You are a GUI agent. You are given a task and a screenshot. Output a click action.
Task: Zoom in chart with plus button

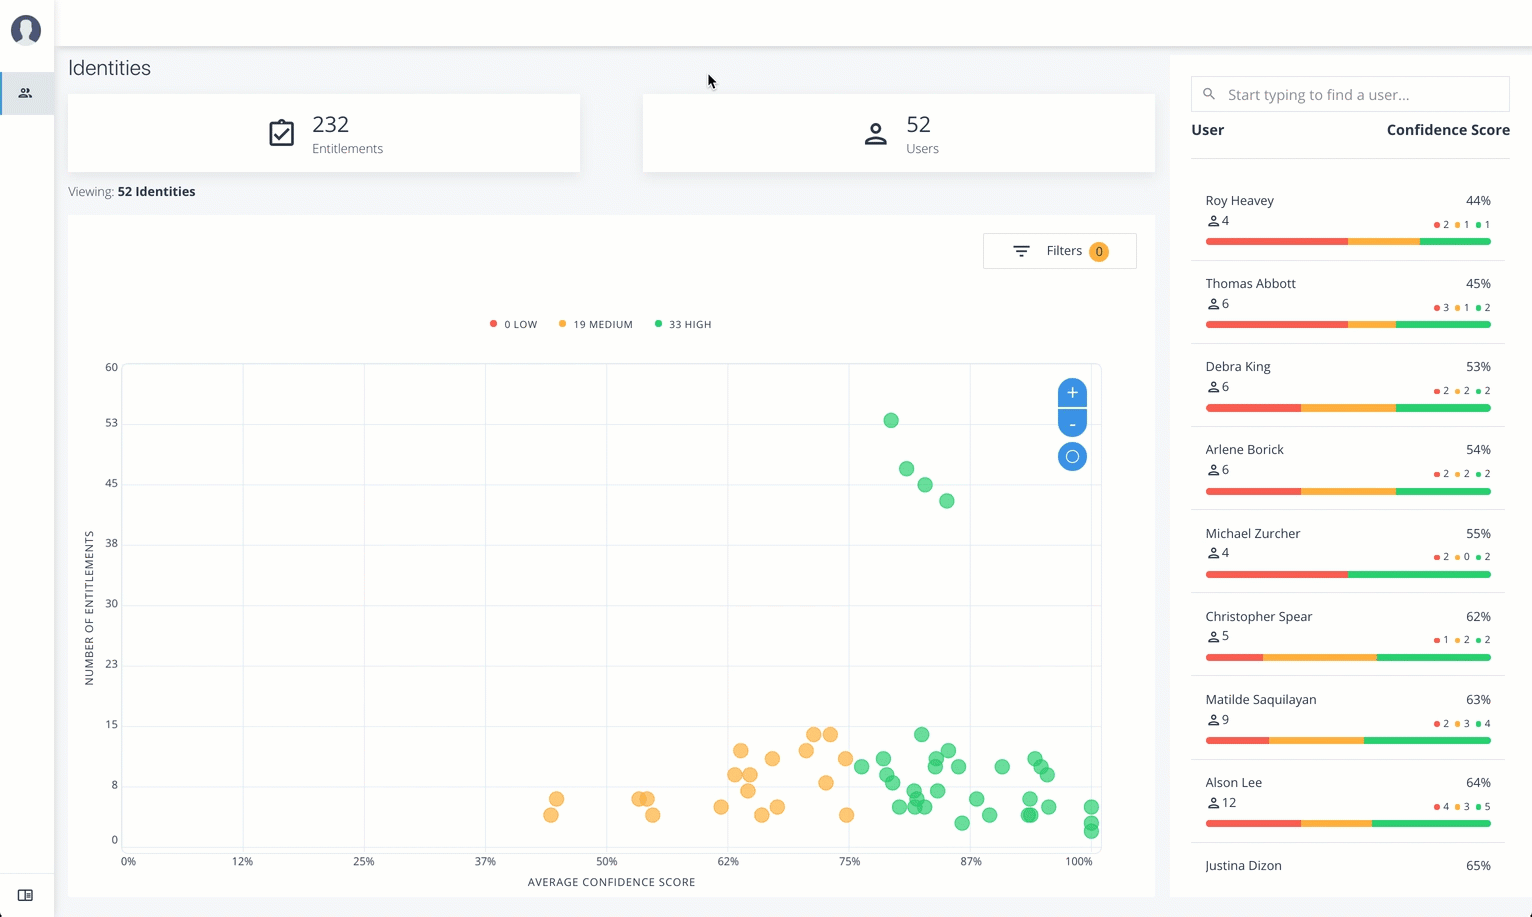[x=1072, y=393]
